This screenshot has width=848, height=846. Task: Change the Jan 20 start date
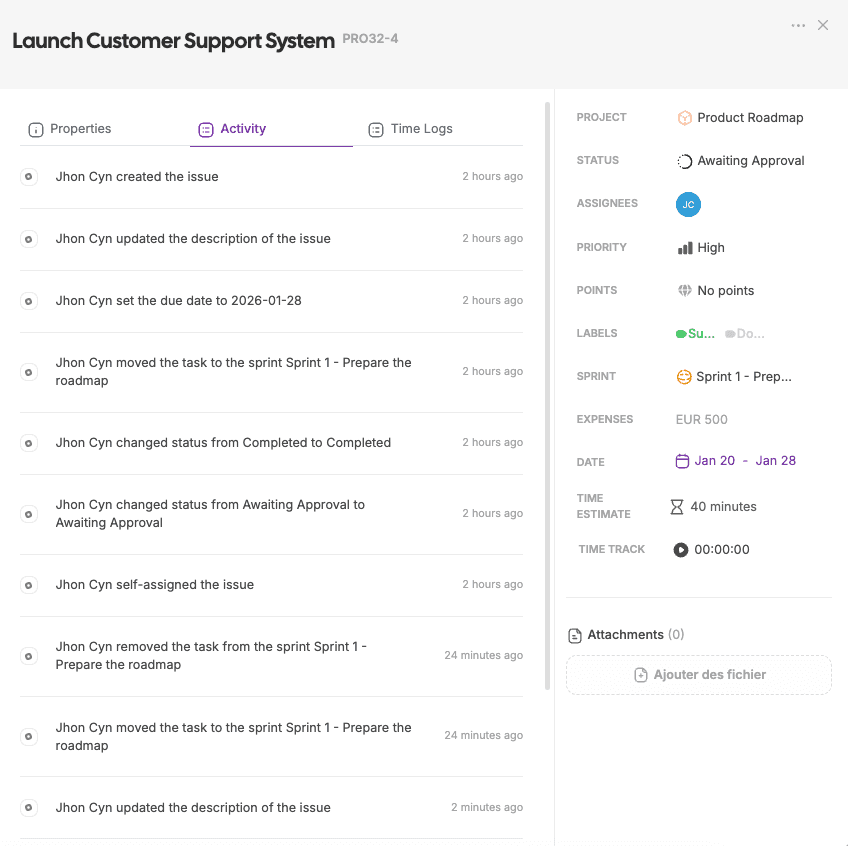(714, 460)
